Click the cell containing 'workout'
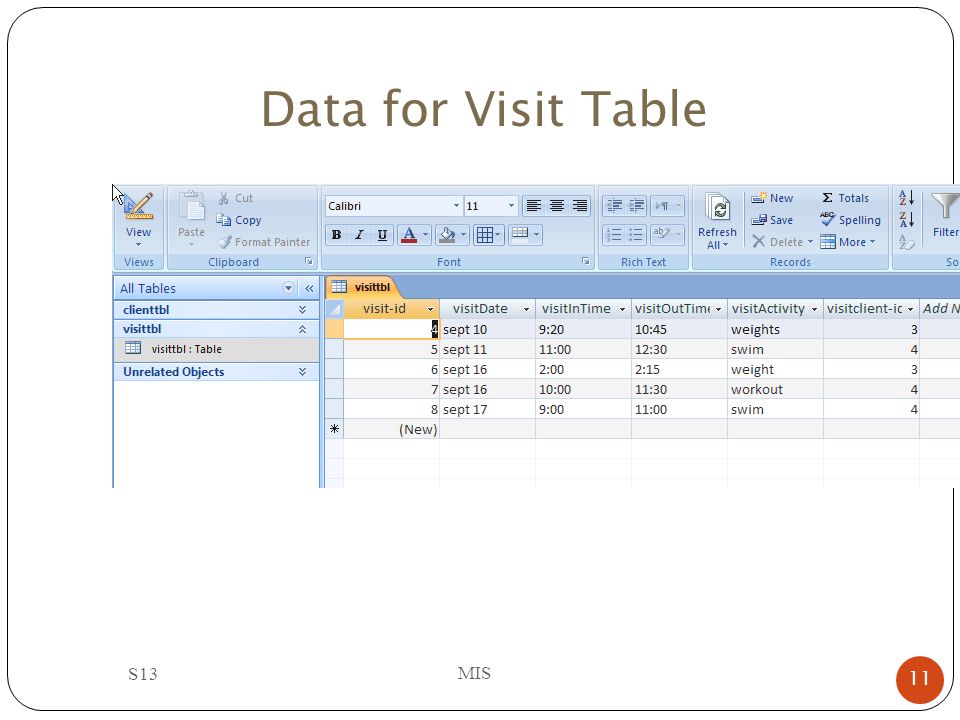Viewport: 960px width, 720px height. (775, 389)
